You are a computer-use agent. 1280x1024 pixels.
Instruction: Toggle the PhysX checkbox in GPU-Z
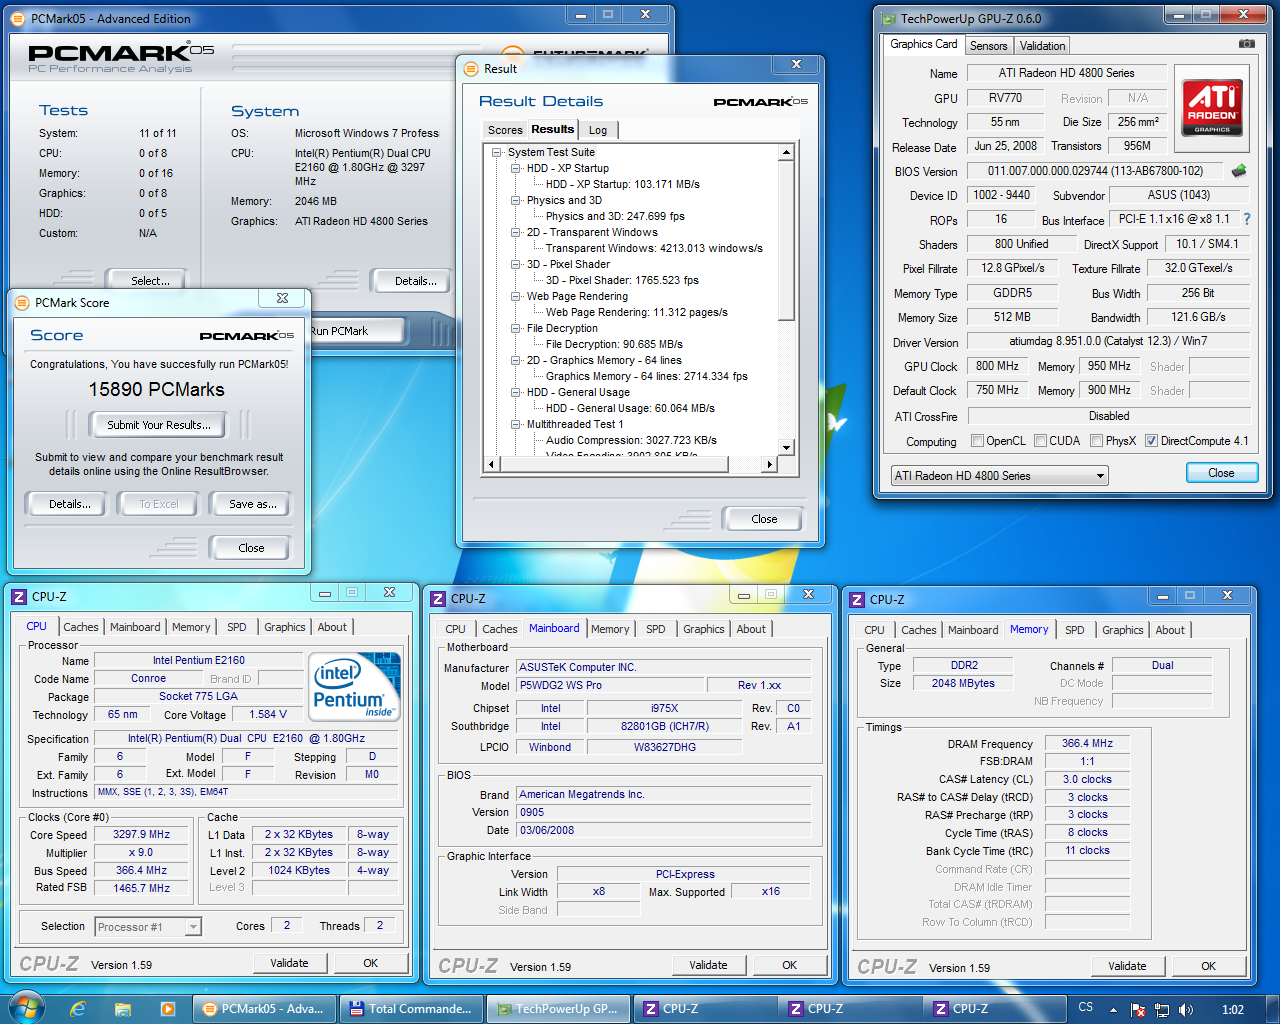pos(1096,440)
